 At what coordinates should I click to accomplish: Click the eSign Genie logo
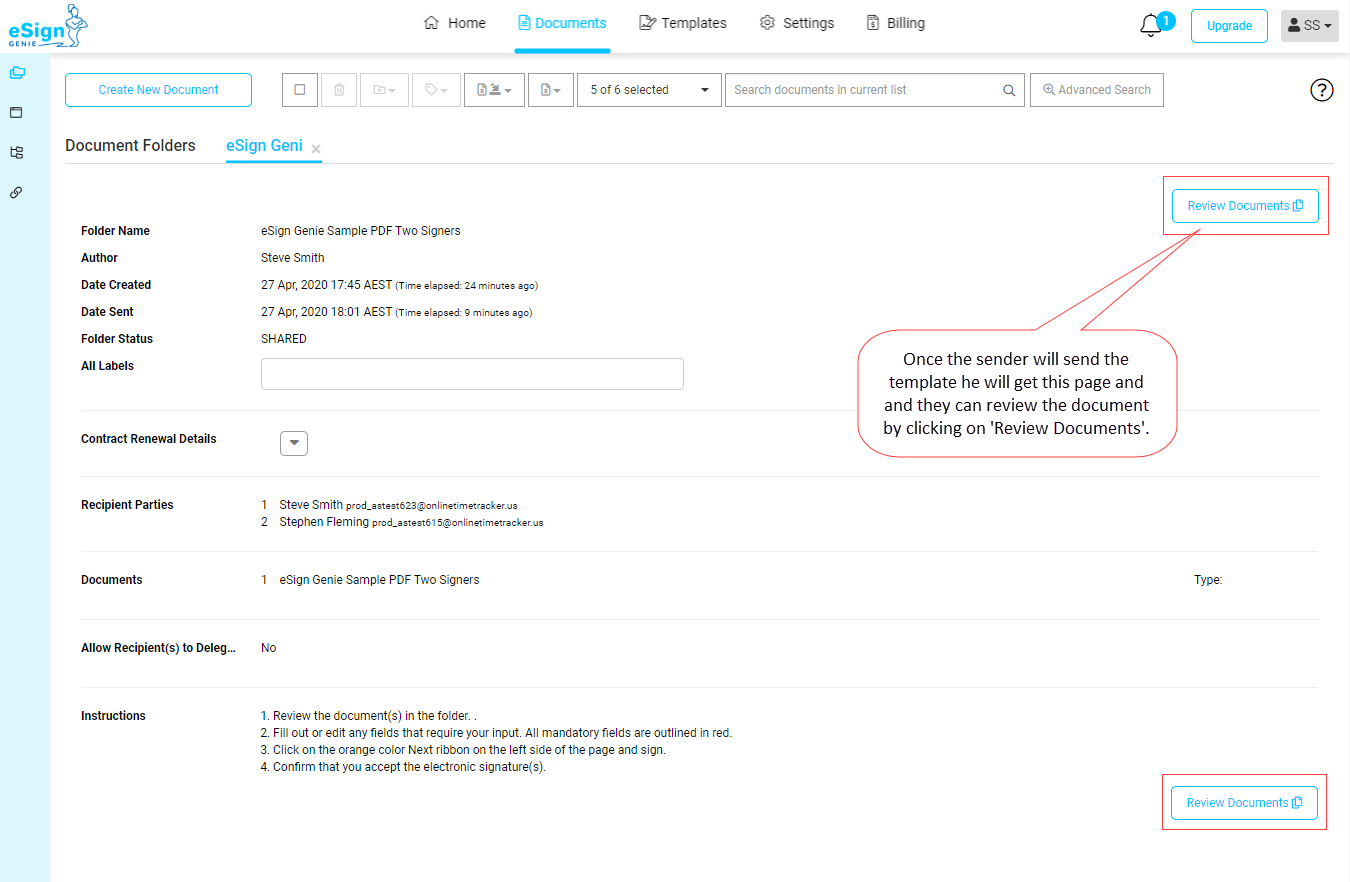point(47,26)
